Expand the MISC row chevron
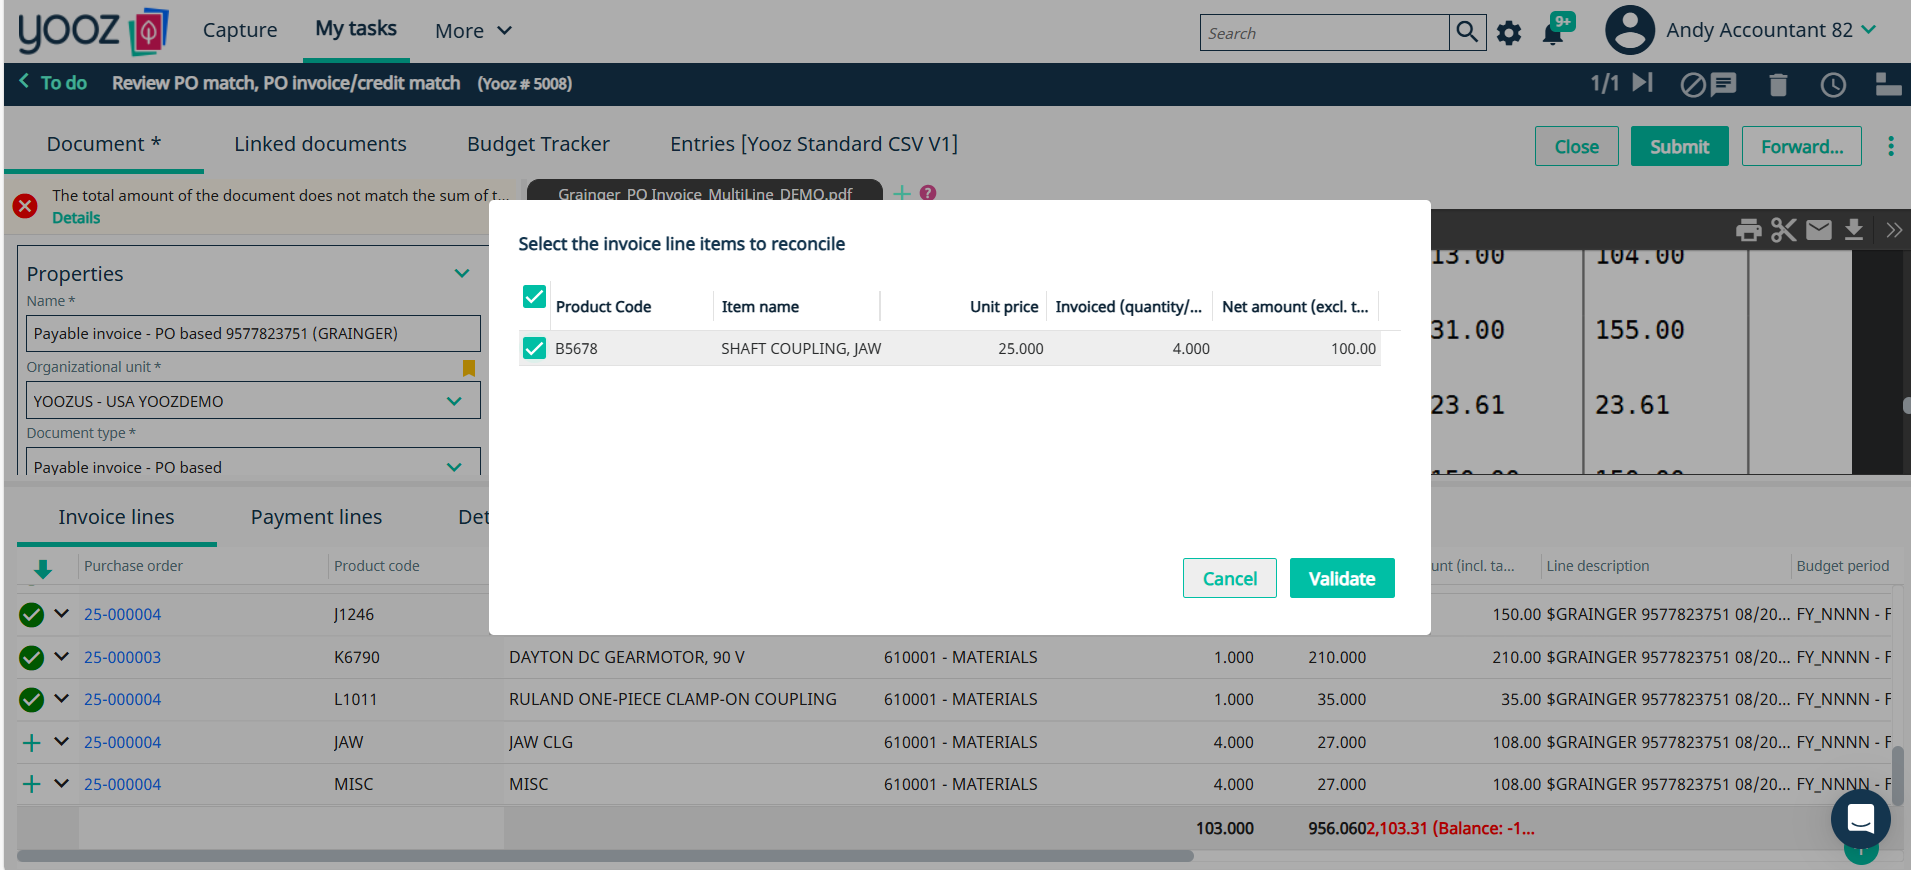This screenshot has height=870, width=1911. [x=62, y=784]
